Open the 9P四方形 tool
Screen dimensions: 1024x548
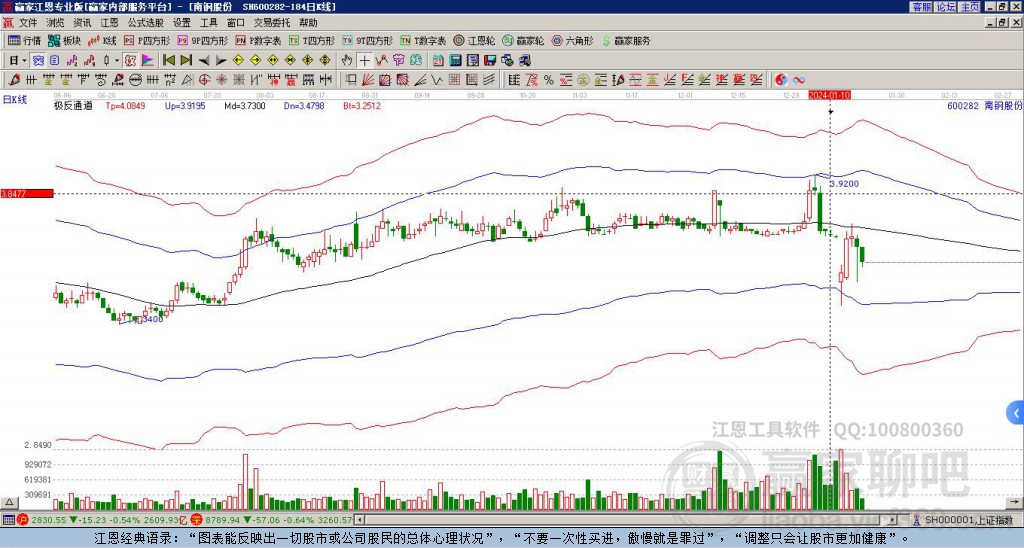(x=202, y=40)
